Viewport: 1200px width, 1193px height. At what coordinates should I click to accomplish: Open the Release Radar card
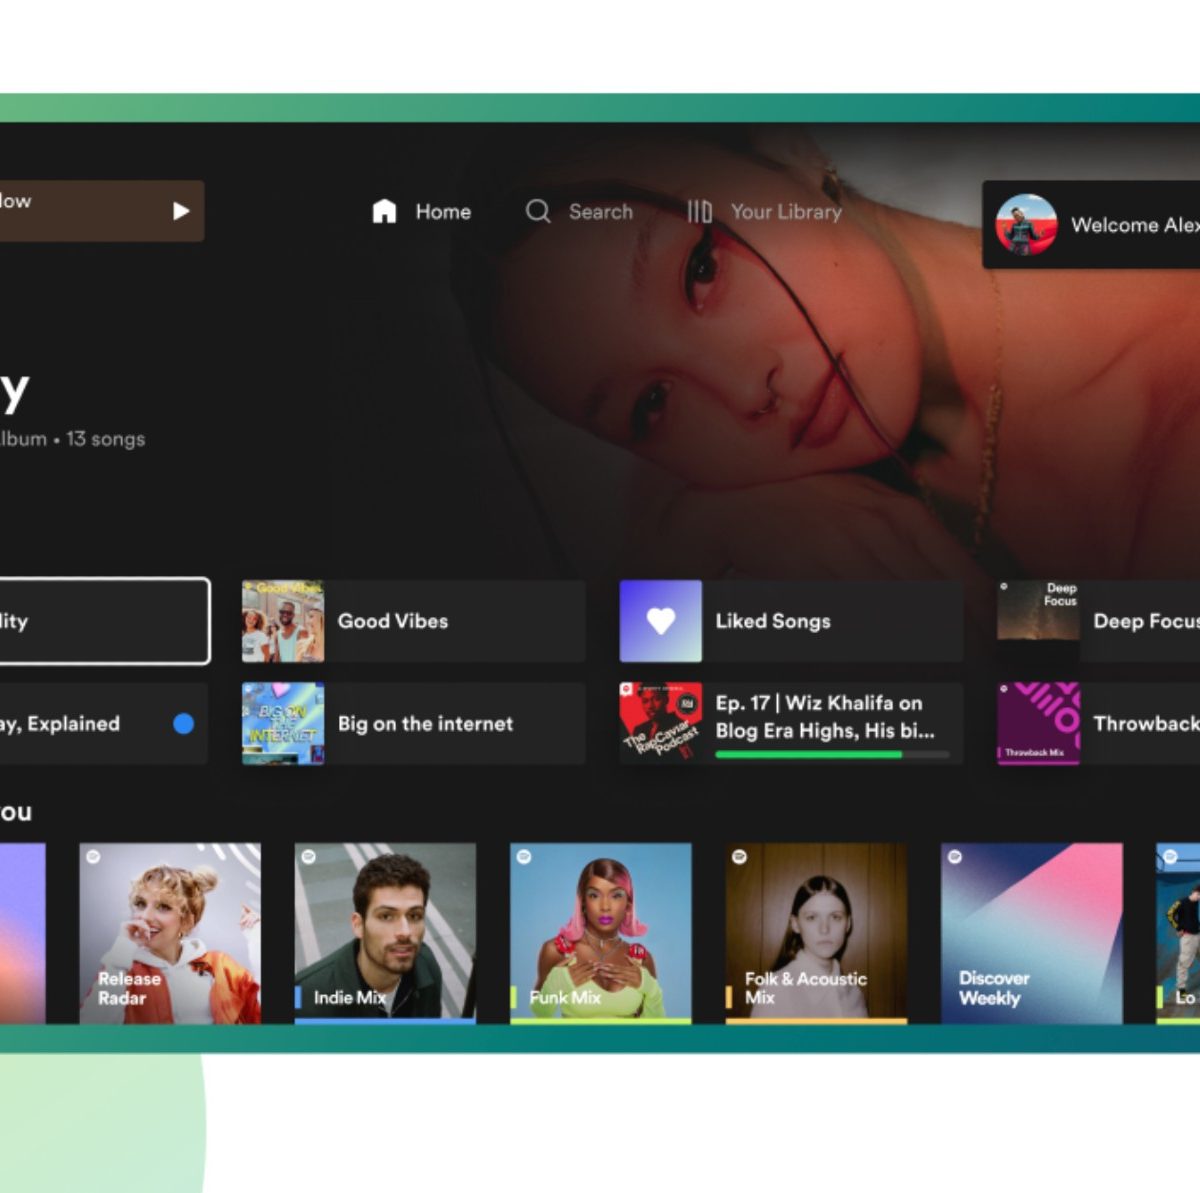point(170,932)
